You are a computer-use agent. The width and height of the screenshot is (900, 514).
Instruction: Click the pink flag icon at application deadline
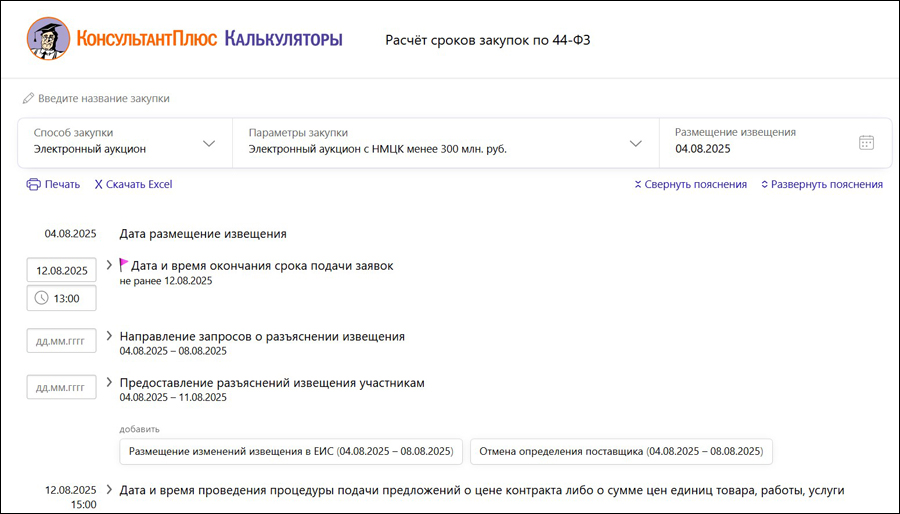123,265
